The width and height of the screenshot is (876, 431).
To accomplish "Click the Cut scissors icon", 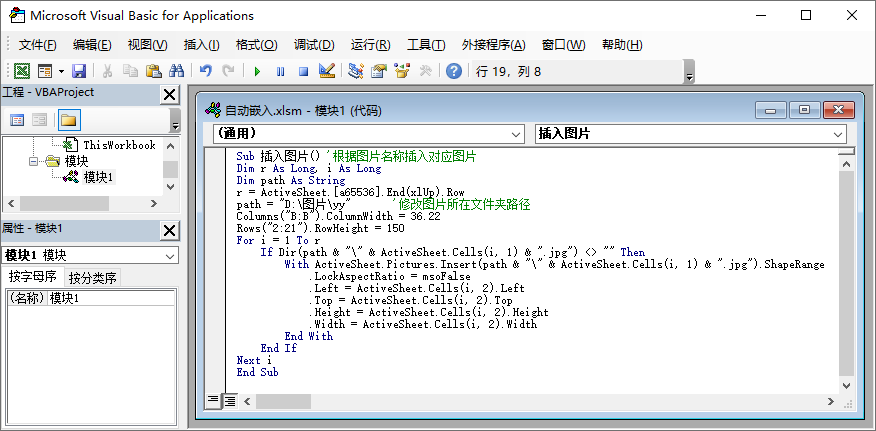I will [107, 71].
